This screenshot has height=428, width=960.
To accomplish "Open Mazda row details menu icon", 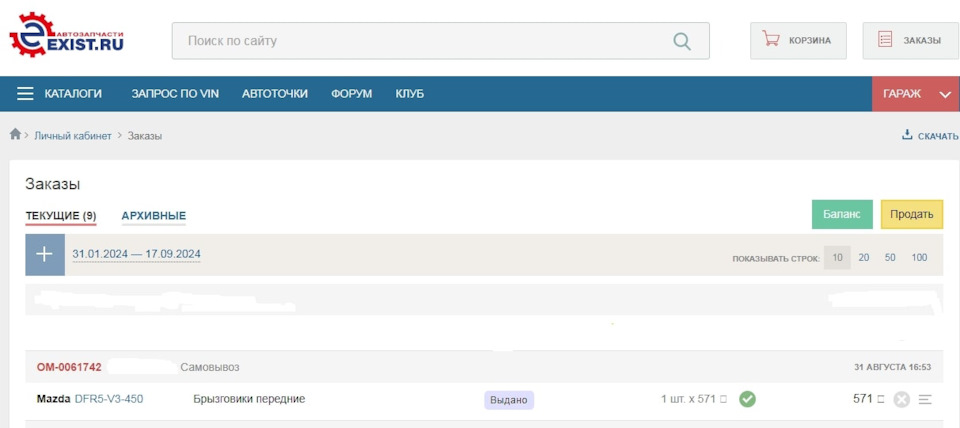I will coord(925,400).
